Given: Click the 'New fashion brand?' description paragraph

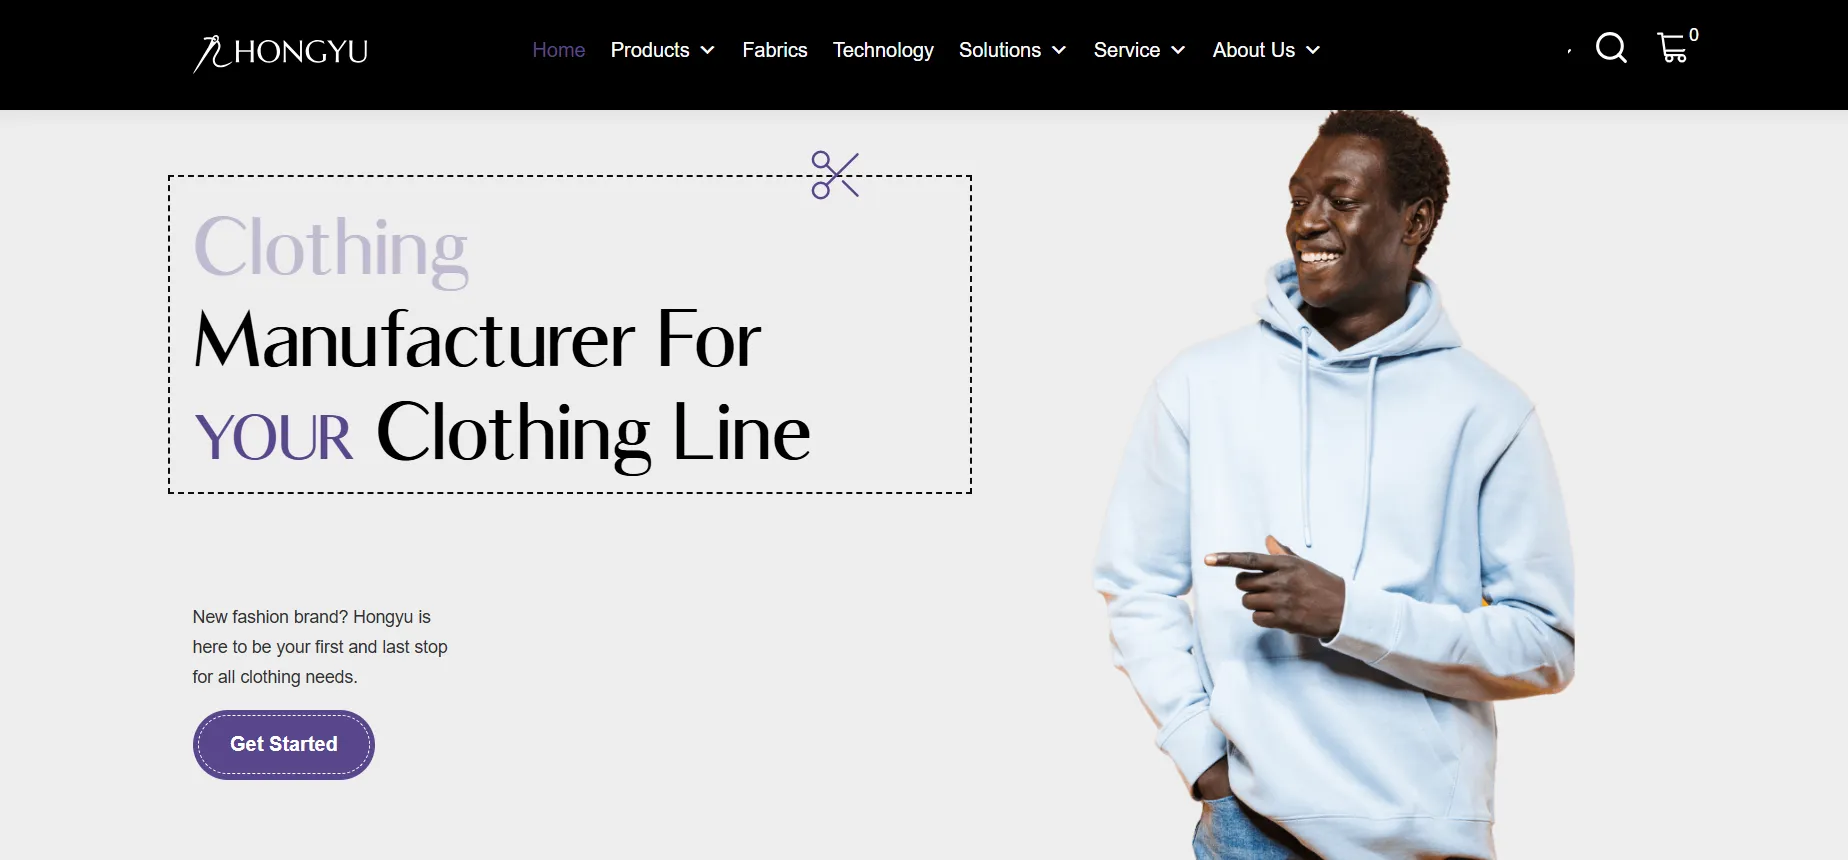Looking at the screenshot, I should [320, 647].
